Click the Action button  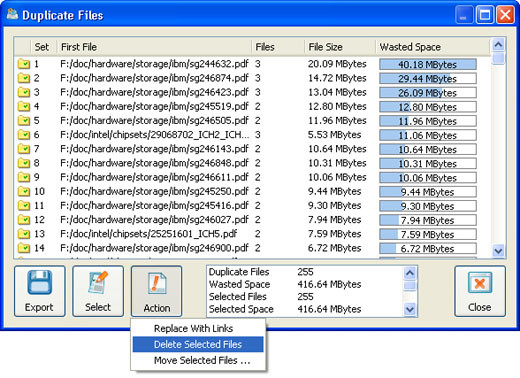tap(157, 291)
